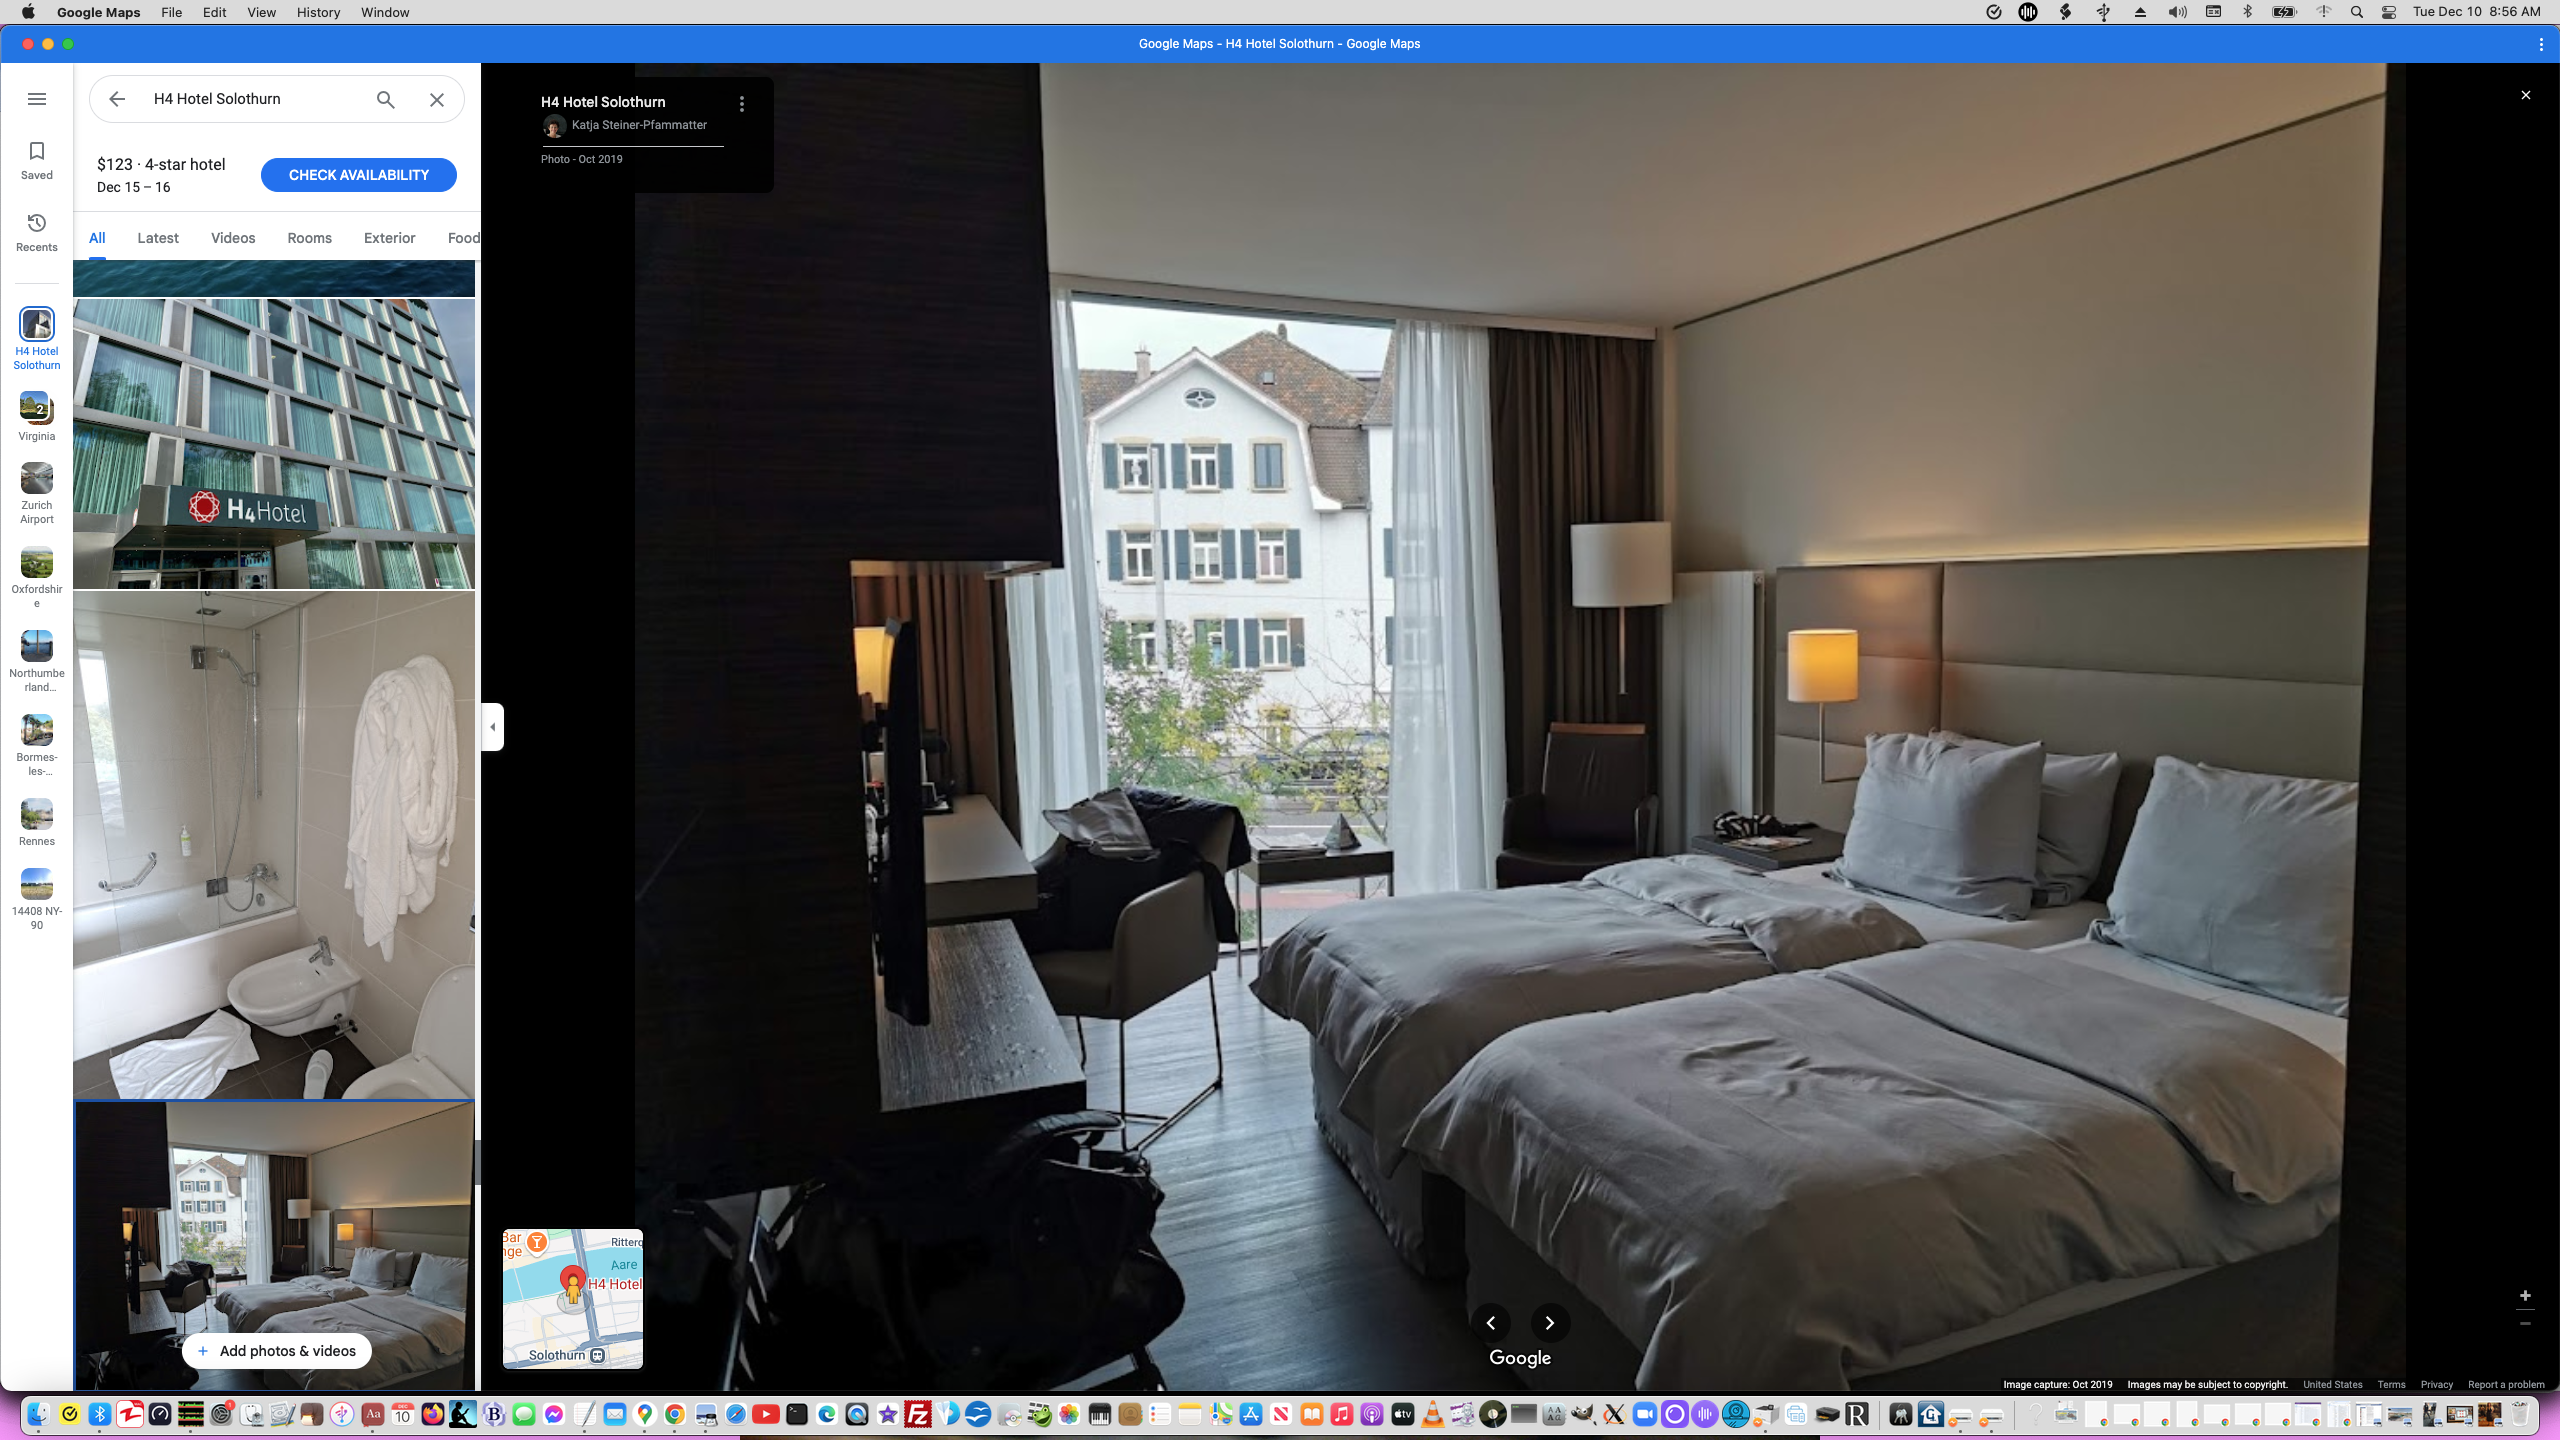Viewport: 2560px width, 1440px height.
Task: Click the CHECK AVAILABILITY button
Action: coord(358,174)
